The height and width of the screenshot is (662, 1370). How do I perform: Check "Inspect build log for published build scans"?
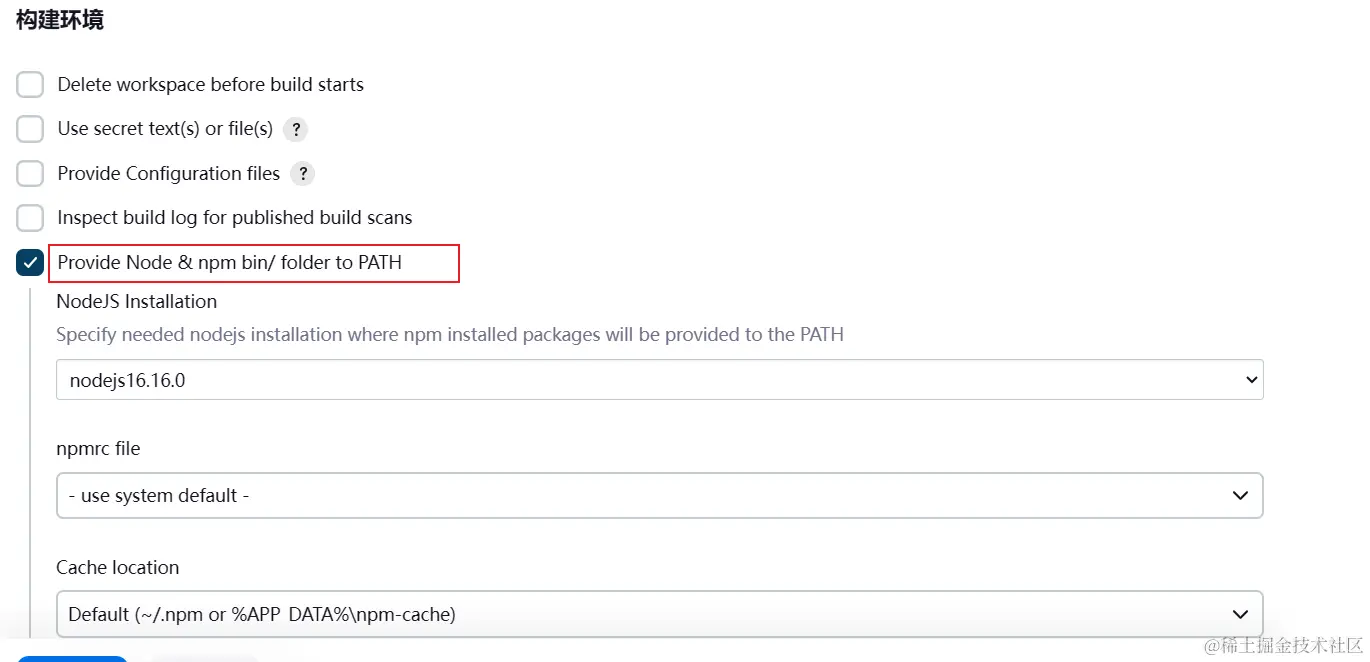pyautogui.click(x=29, y=217)
